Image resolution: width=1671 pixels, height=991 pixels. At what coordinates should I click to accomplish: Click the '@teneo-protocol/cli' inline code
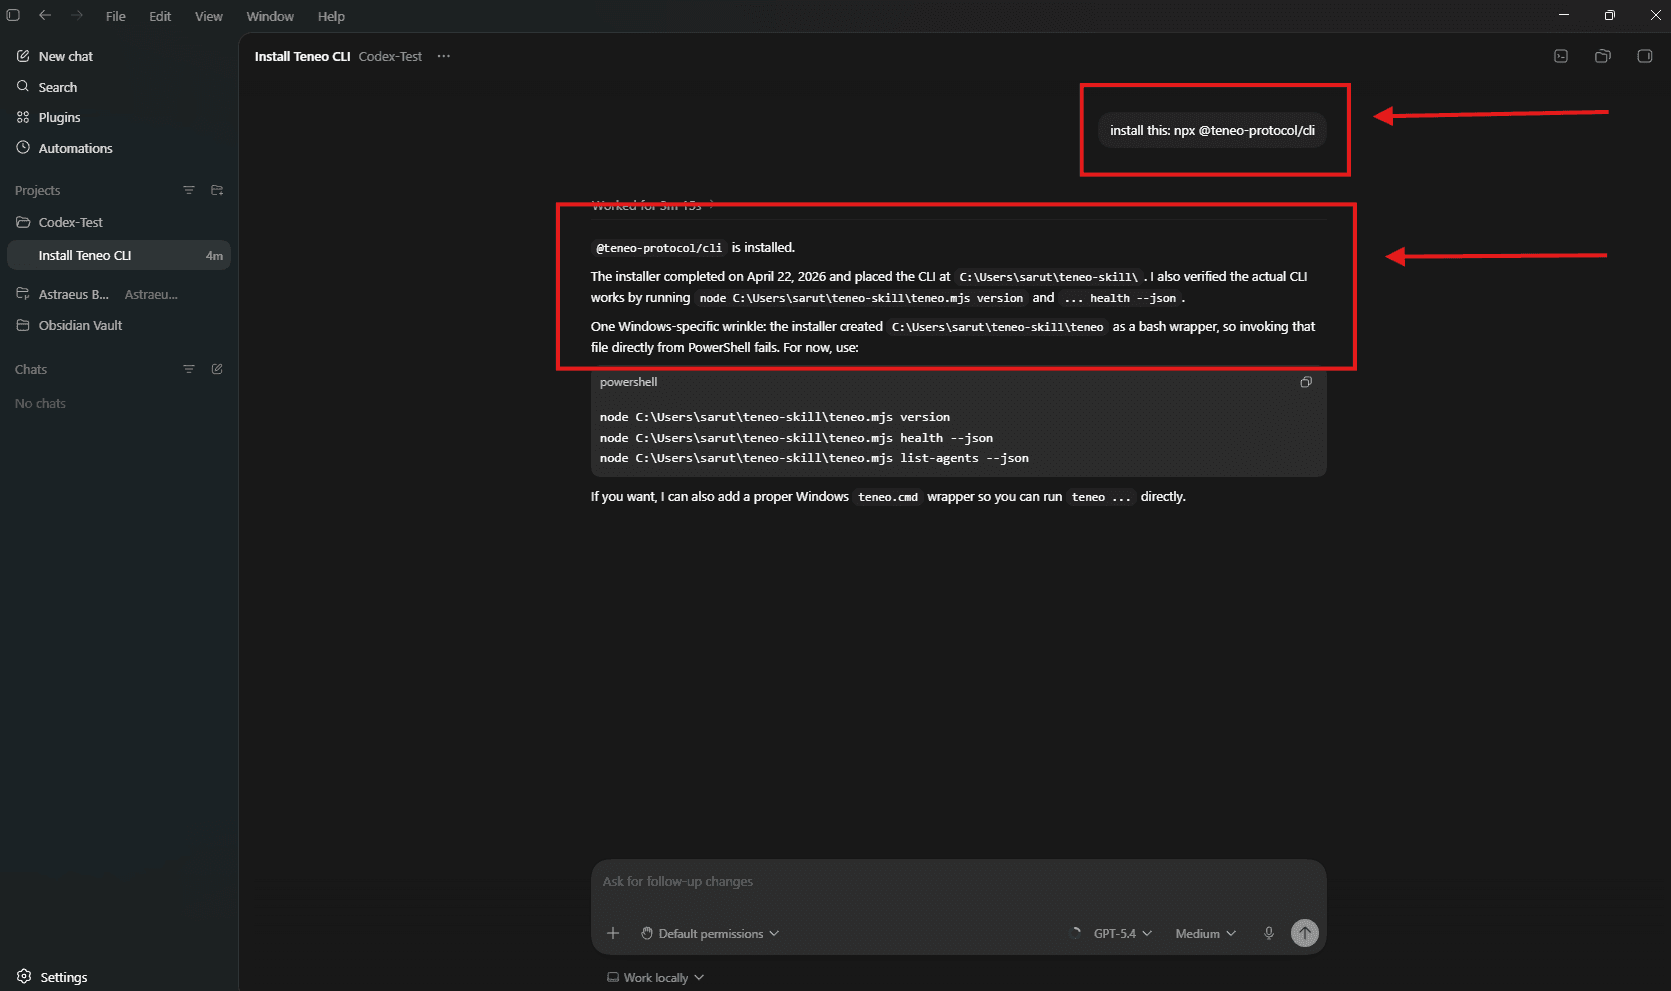[659, 248]
